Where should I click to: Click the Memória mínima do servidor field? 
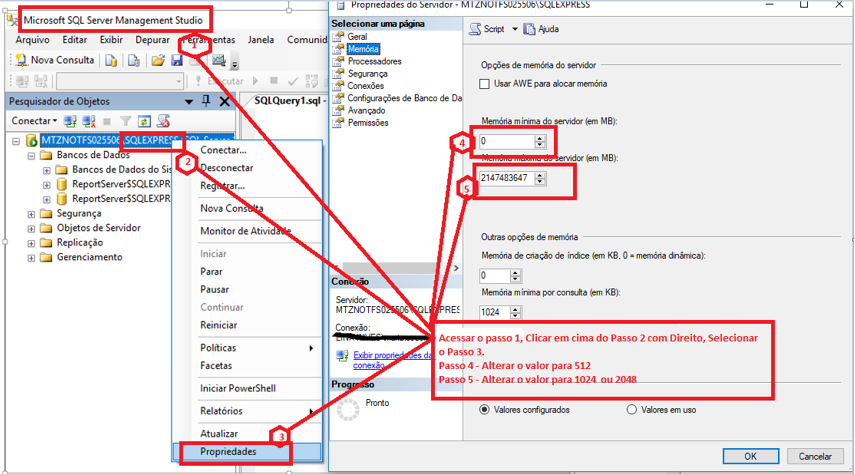pyautogui.click(x=511, y=141)
